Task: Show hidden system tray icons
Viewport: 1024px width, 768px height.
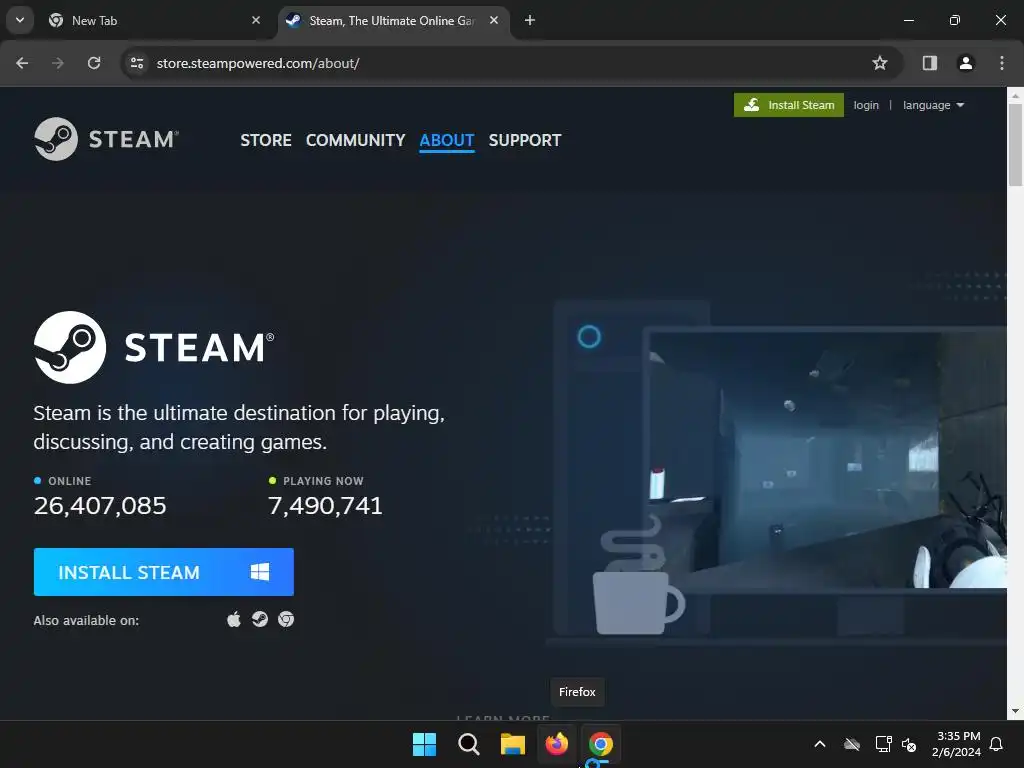Action: point(820,744)
